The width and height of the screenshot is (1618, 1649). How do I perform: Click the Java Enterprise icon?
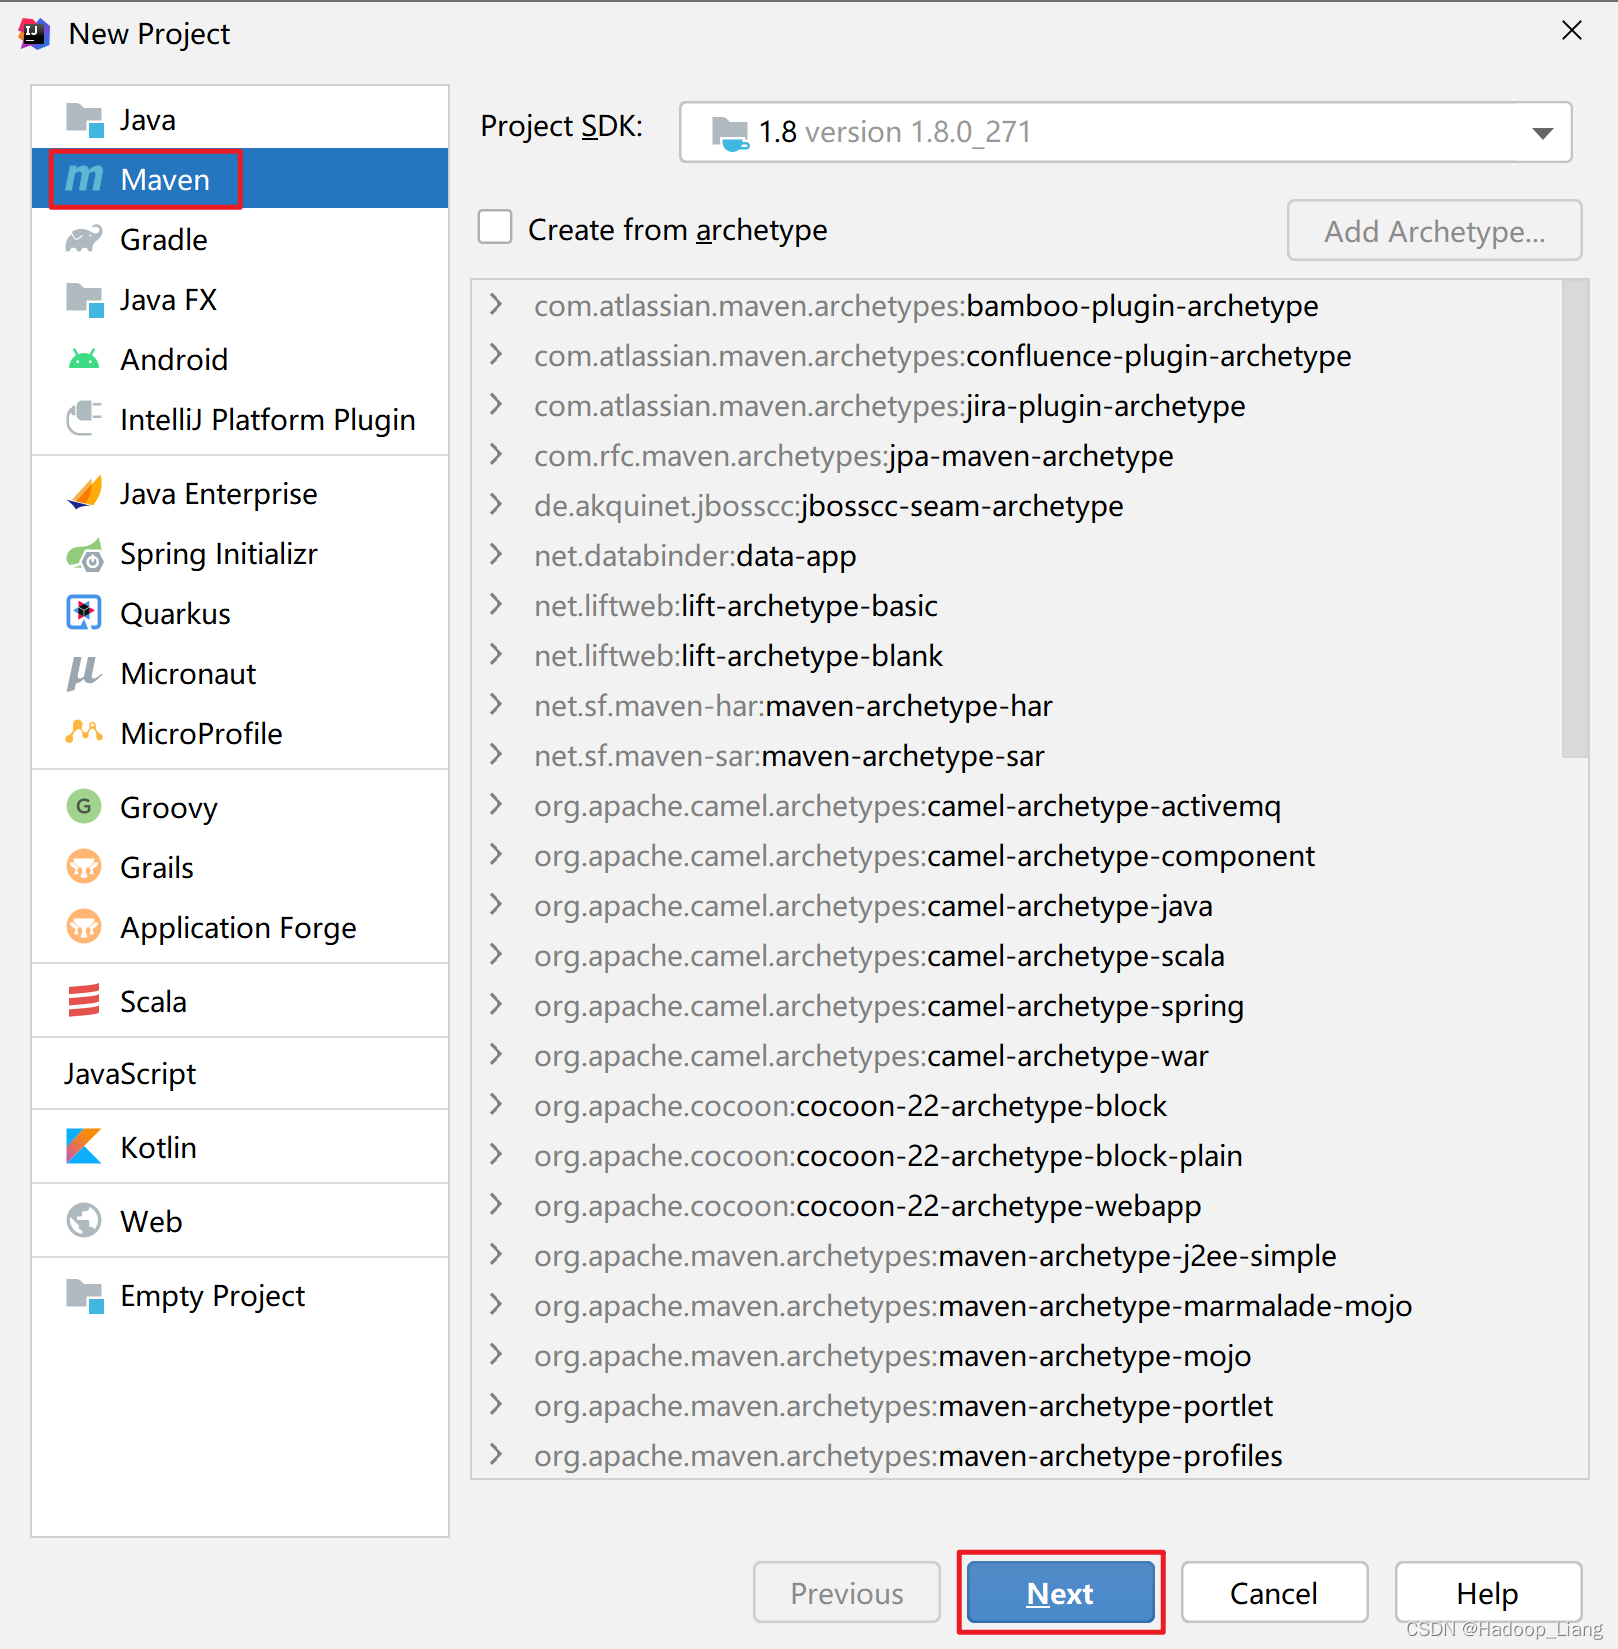tap(84, 493)
